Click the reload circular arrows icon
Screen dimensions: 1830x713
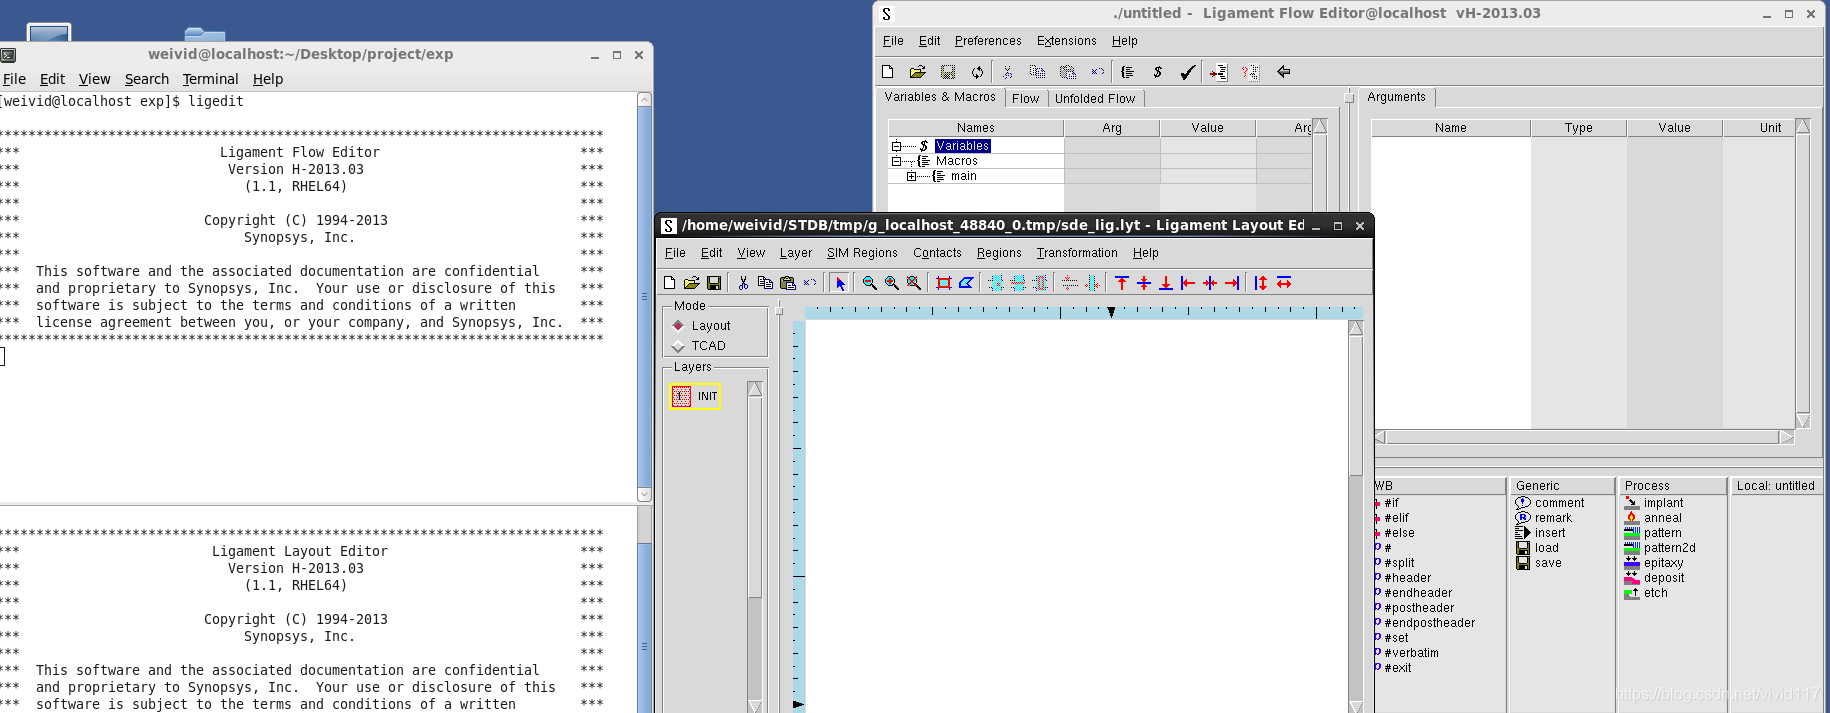[977, 72]
